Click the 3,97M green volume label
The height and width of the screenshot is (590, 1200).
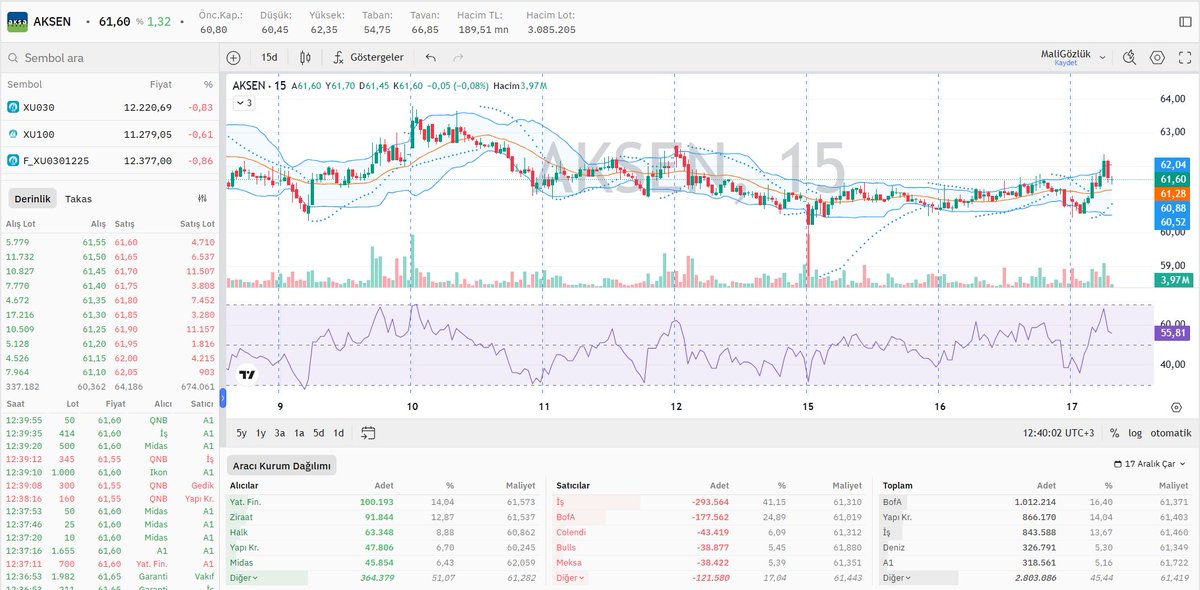pyautogui.click(x=1173, y=280)
